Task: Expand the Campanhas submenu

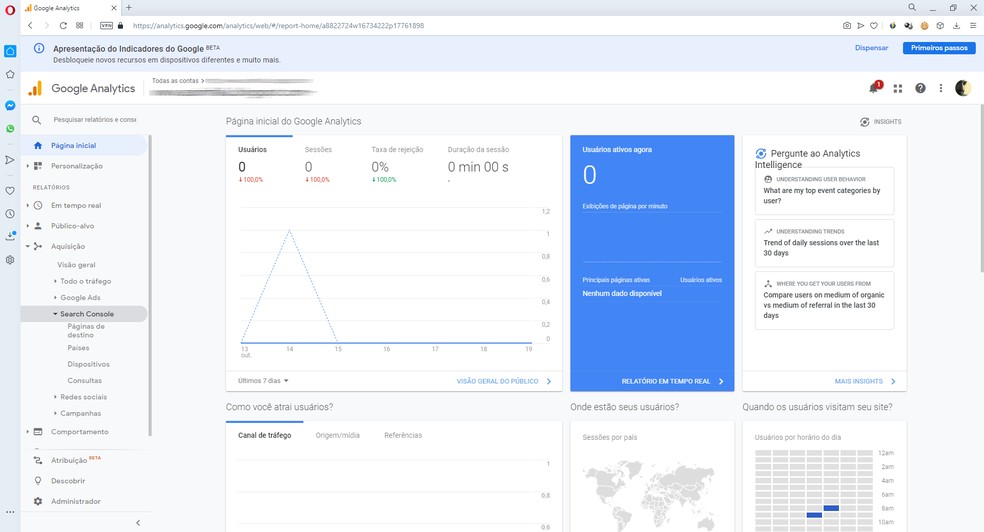Action: point(55,413)
